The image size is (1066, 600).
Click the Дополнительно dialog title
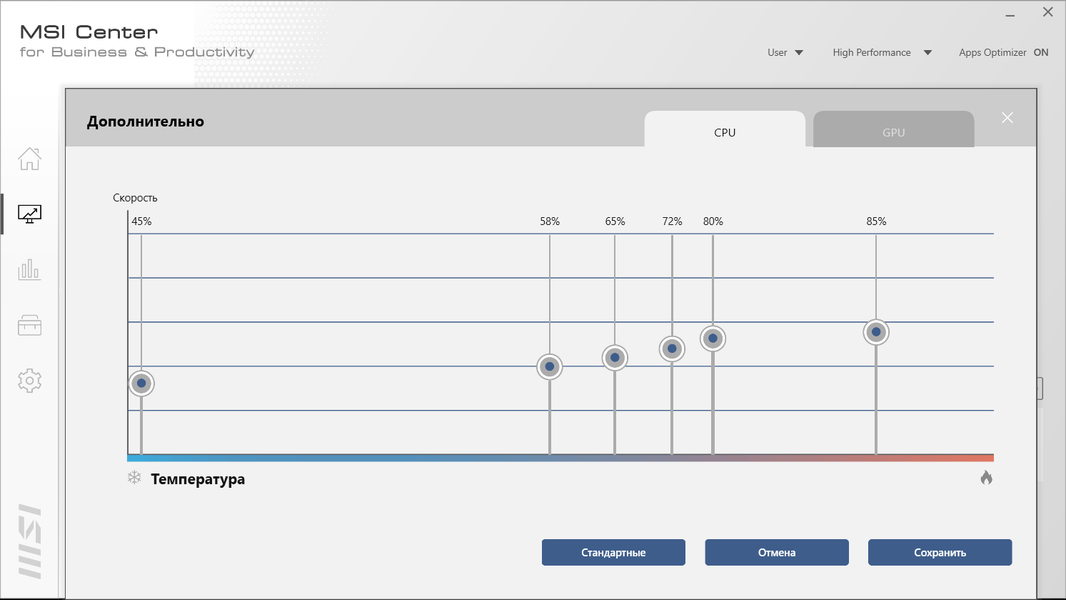click(x=145, y=122)
